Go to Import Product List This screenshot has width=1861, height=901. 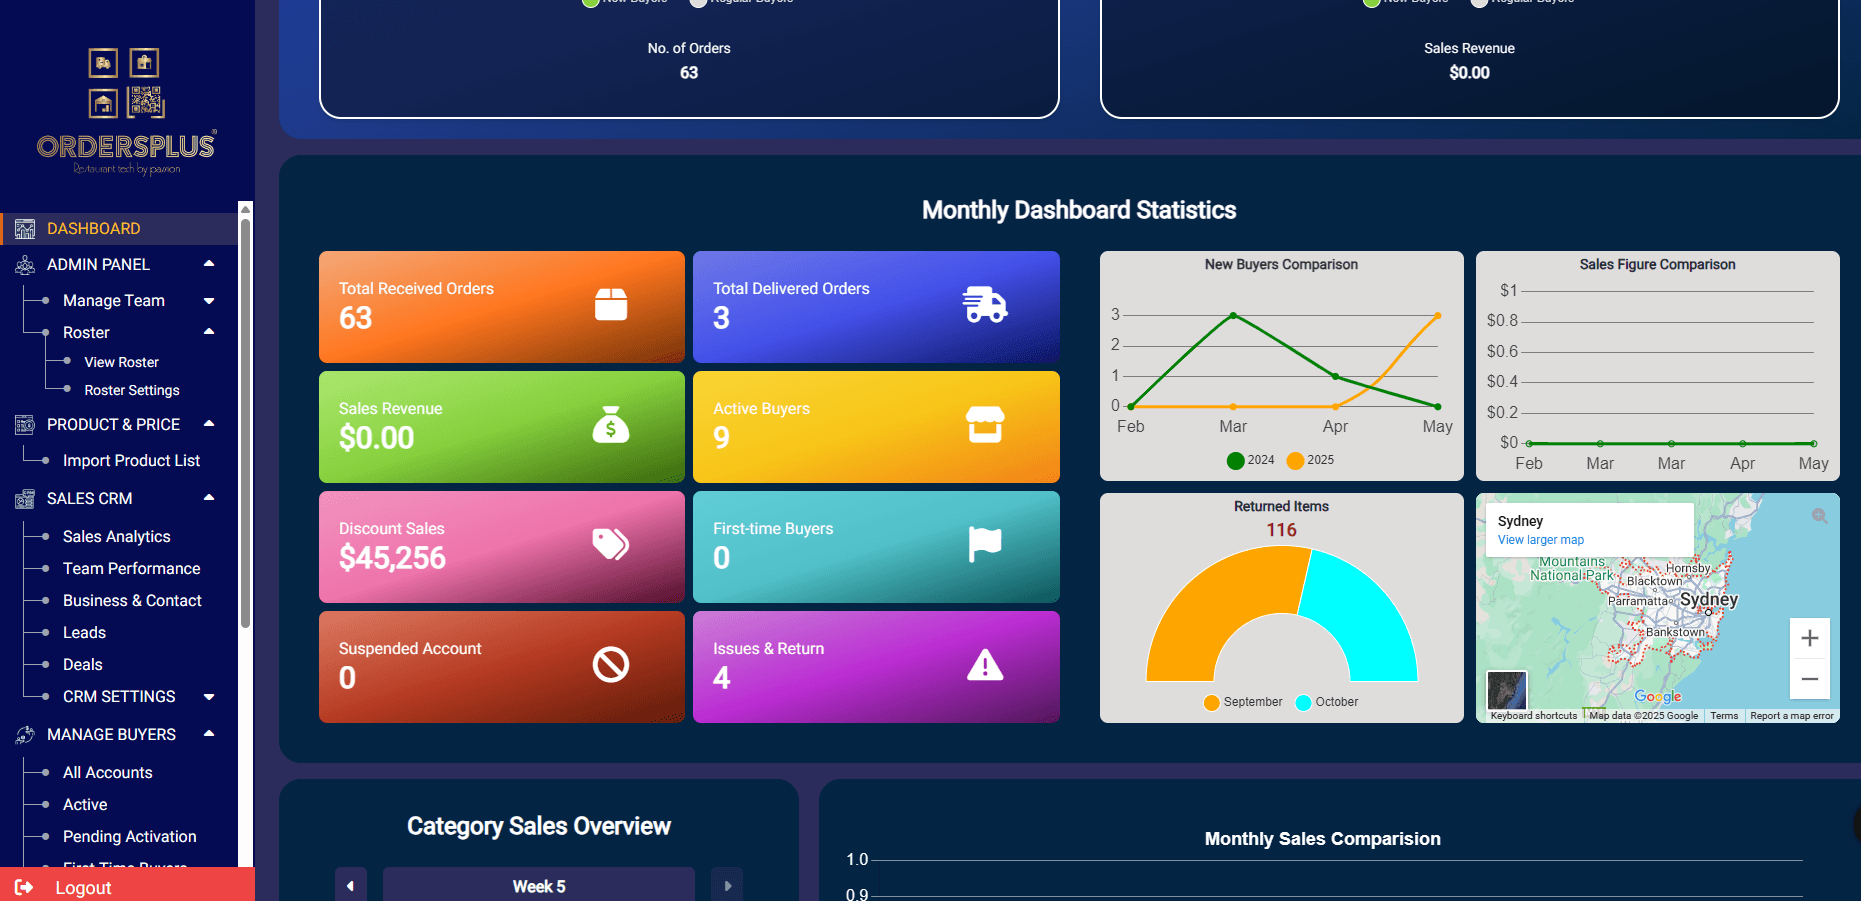tap(131, 460)
